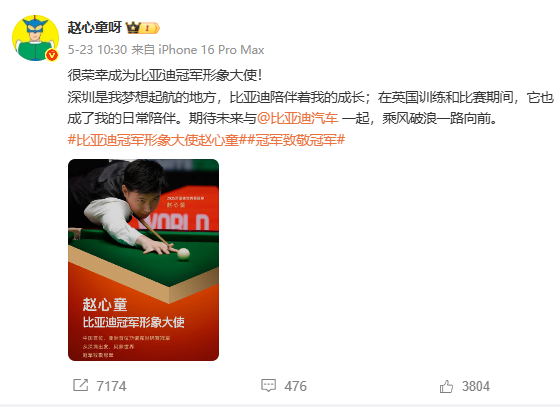Click the white cue ball in poster

click(184, 253)
